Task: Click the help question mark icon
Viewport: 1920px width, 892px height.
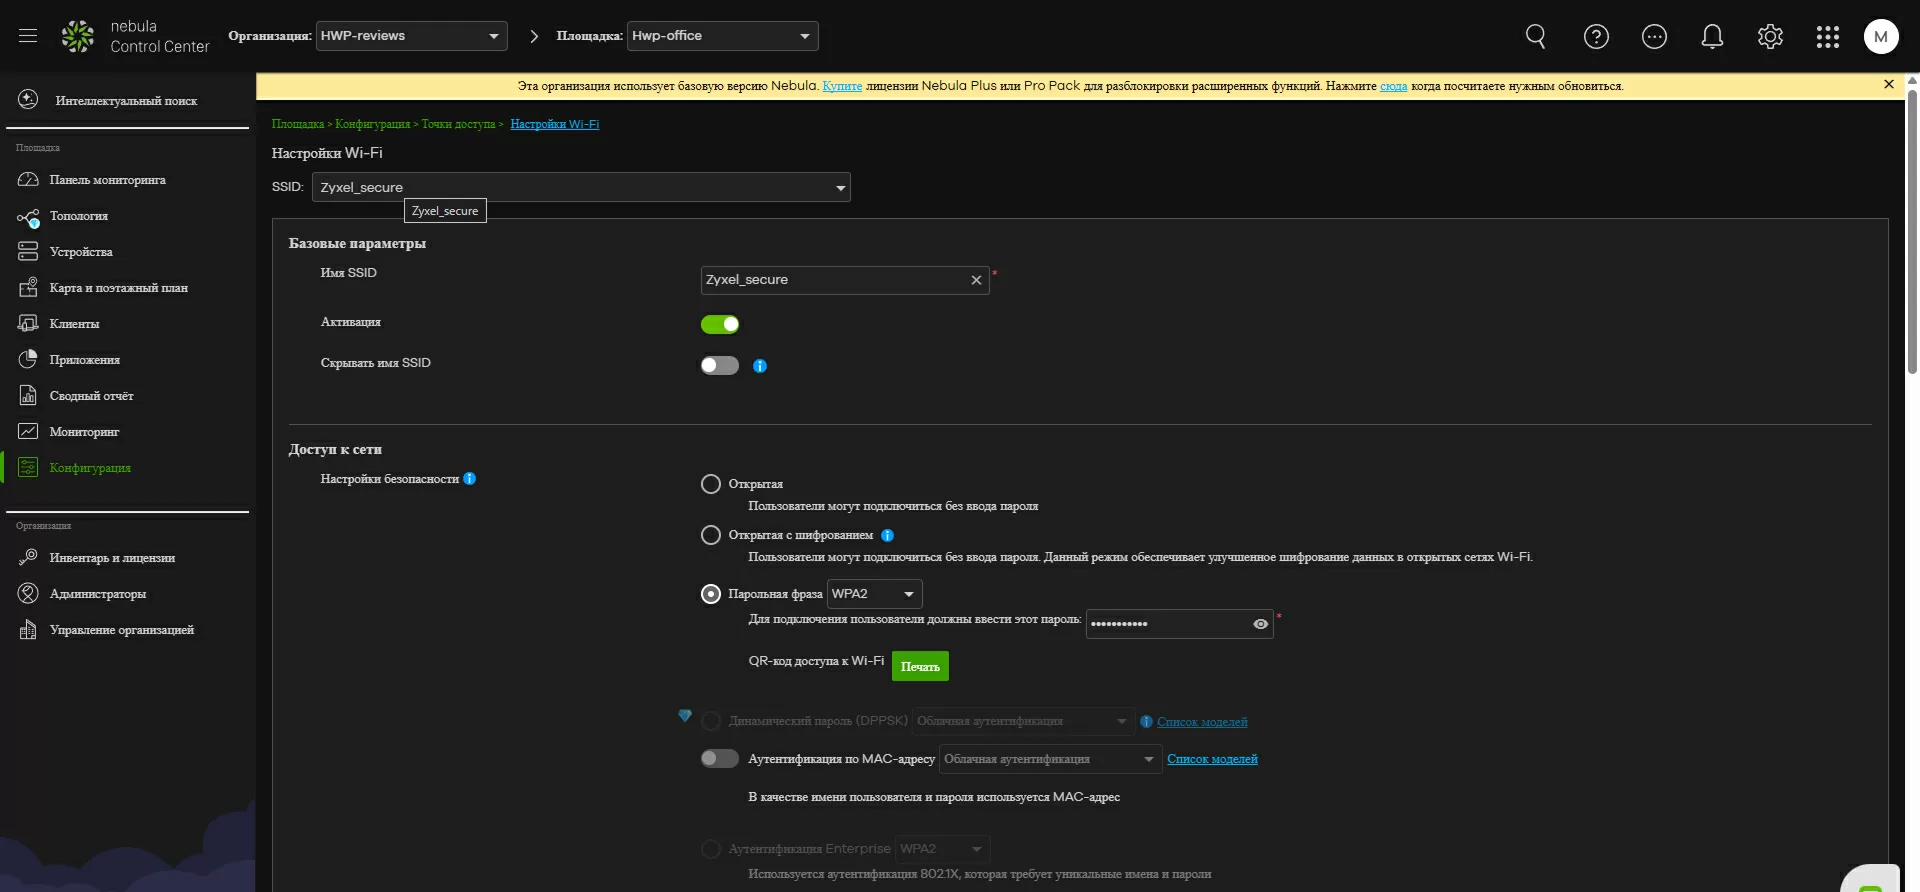Action: pyautogui.click(x=1596, y=37)
